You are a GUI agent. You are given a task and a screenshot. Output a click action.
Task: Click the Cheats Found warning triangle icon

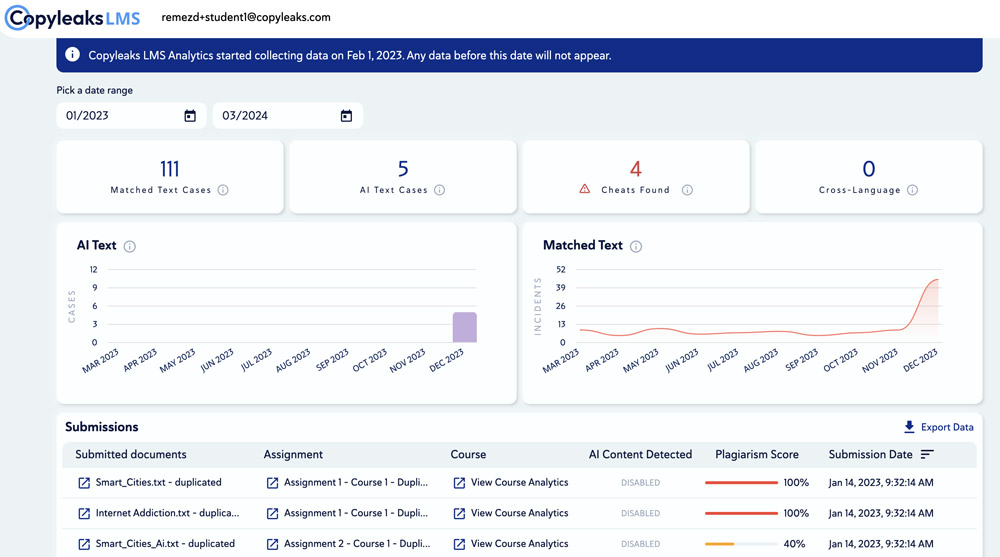(585, 189)
